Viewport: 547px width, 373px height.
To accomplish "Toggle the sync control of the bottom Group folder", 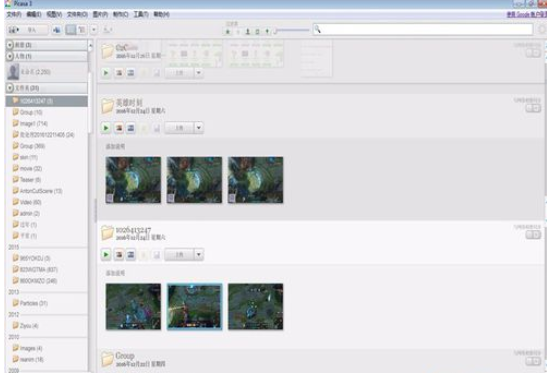I will [x=533, y=361].
